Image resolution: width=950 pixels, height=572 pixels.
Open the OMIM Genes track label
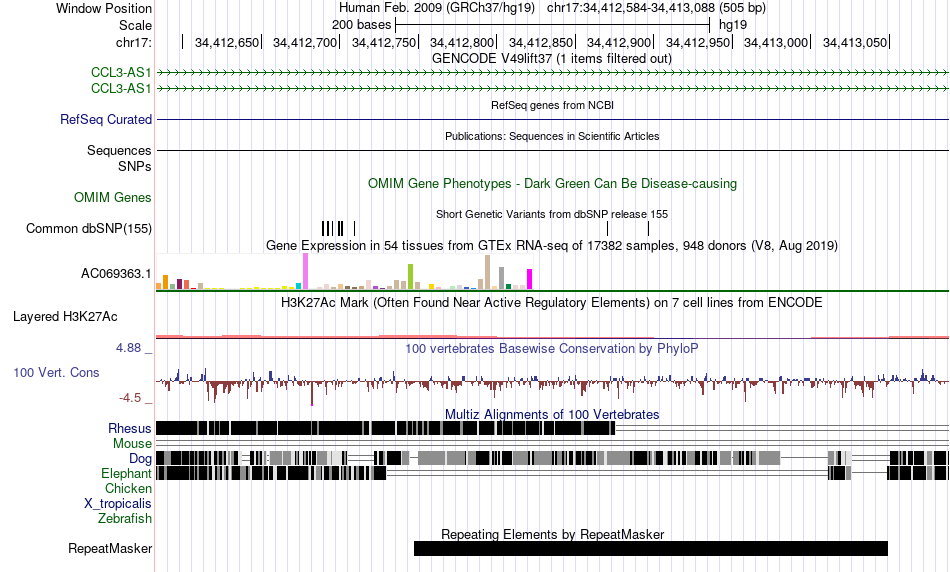[x=113, y=198]
